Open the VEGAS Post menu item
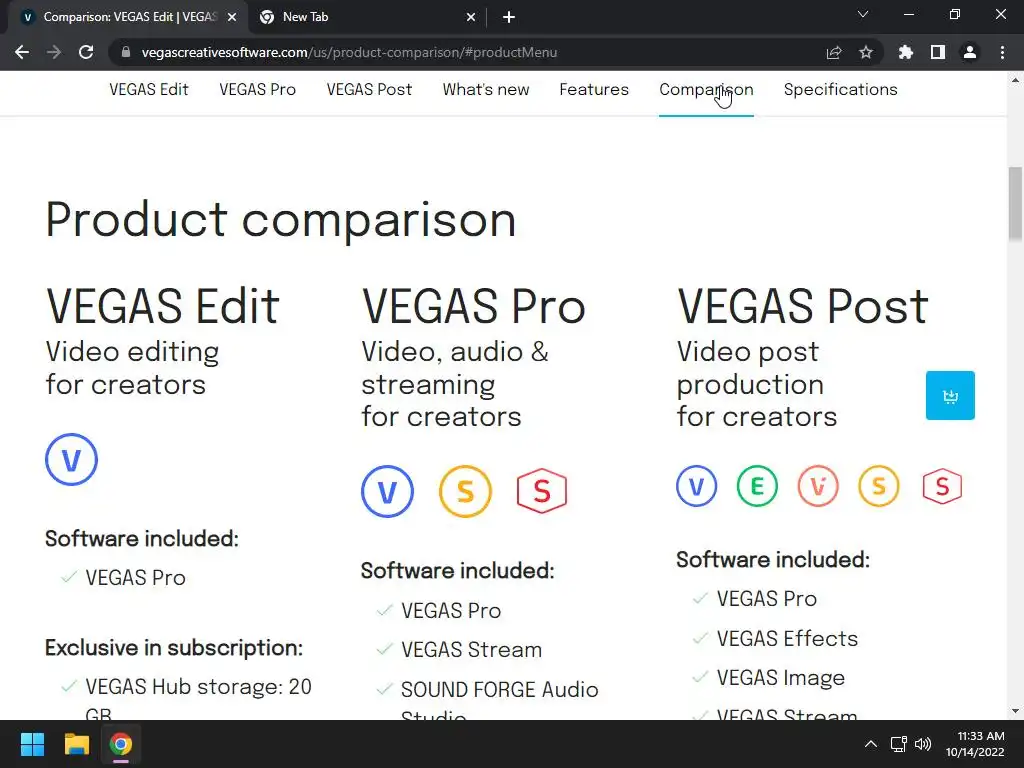Screen dimensions: 1024x768 [369, 89]
